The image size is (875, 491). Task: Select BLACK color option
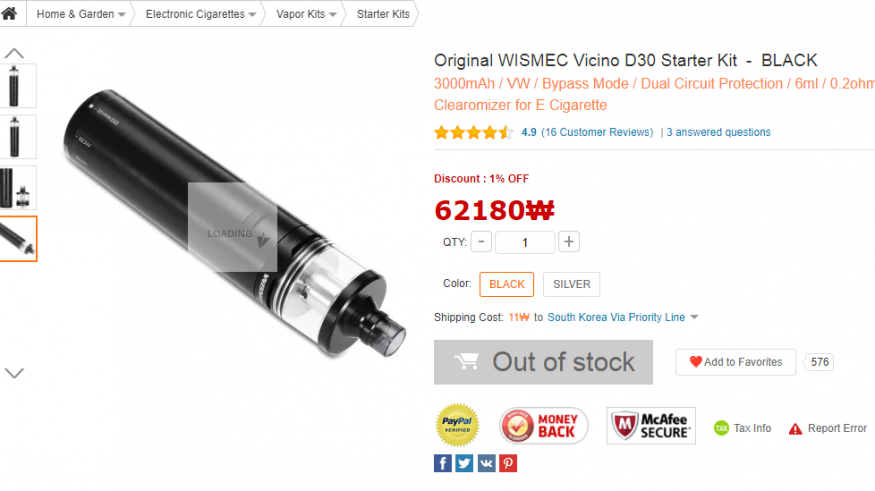coord(507,284)
